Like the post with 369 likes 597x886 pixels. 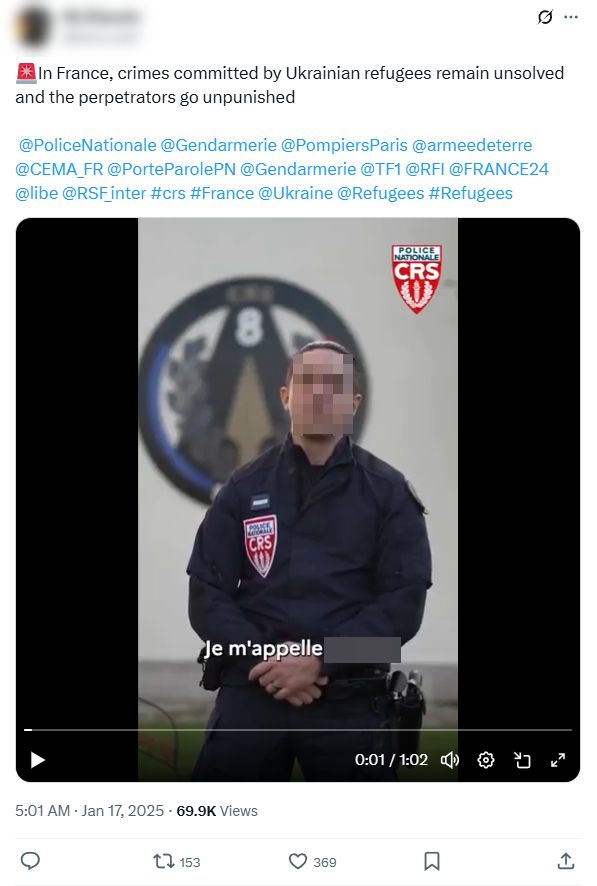pyautogui.click(x=312, y=862)
